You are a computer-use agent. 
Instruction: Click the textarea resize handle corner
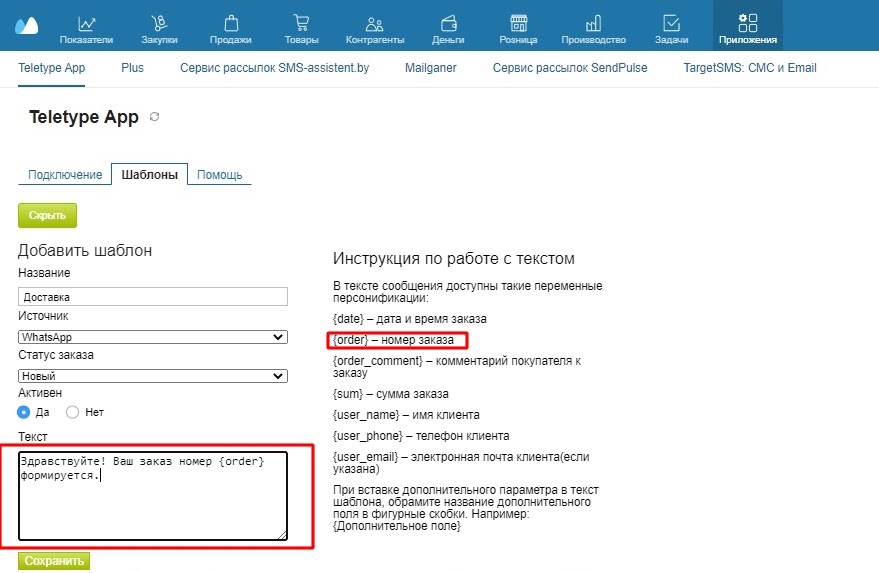tap(283, 535)
